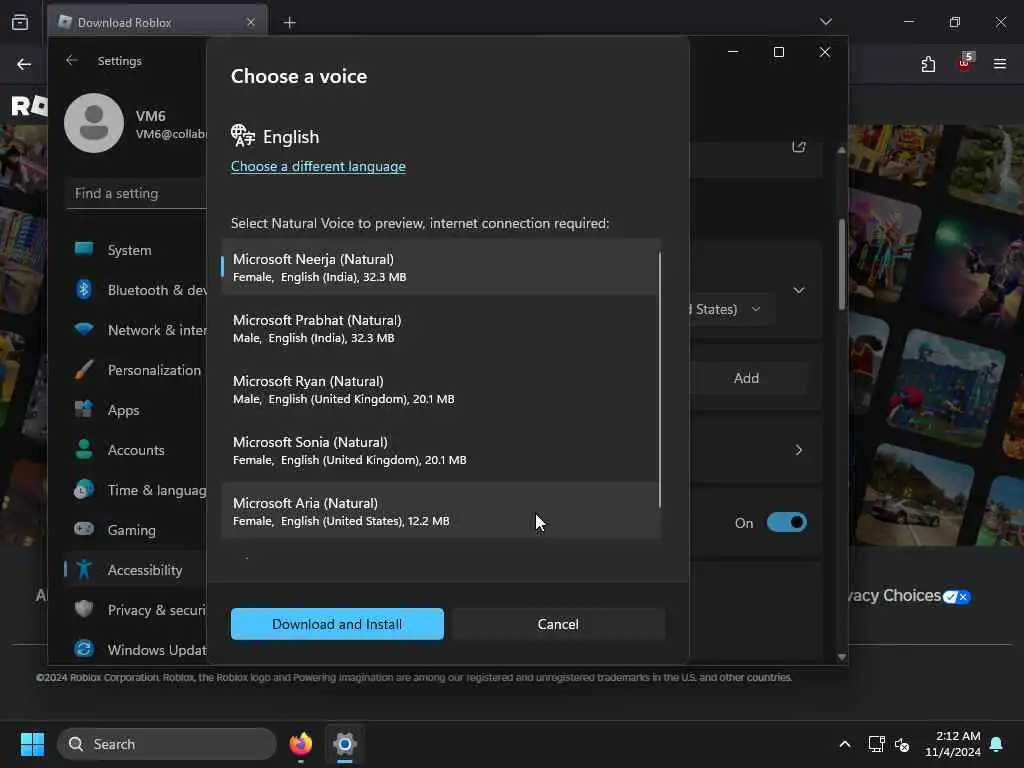
Task: Open Personalization paintbrush icon
Action: 84,370
